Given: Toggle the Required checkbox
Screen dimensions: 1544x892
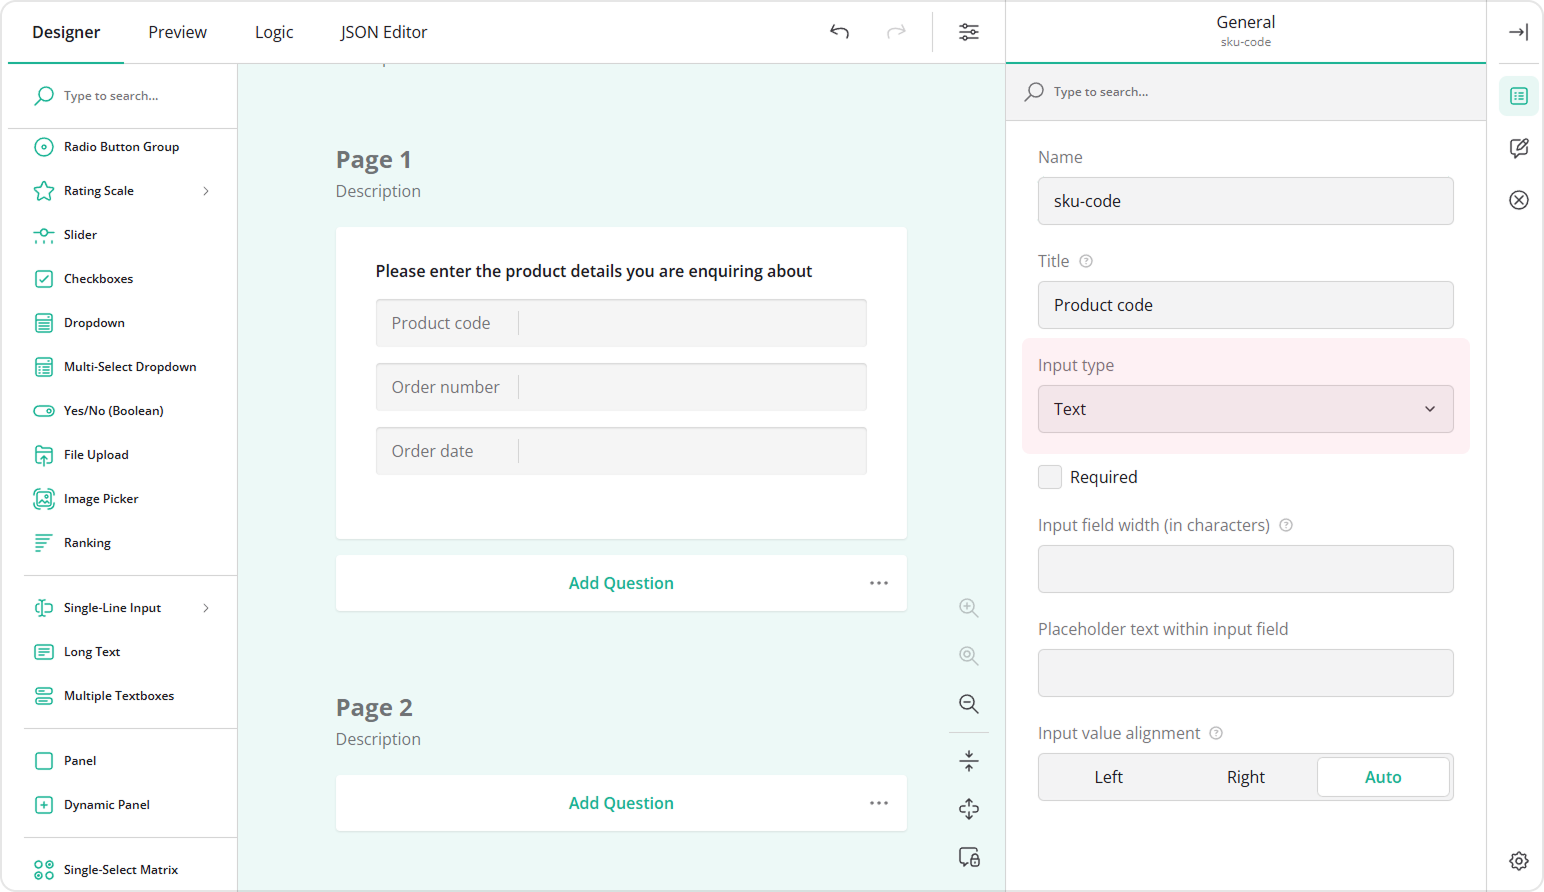Looking at the screenshot, I should click(x=1050, y=477).
